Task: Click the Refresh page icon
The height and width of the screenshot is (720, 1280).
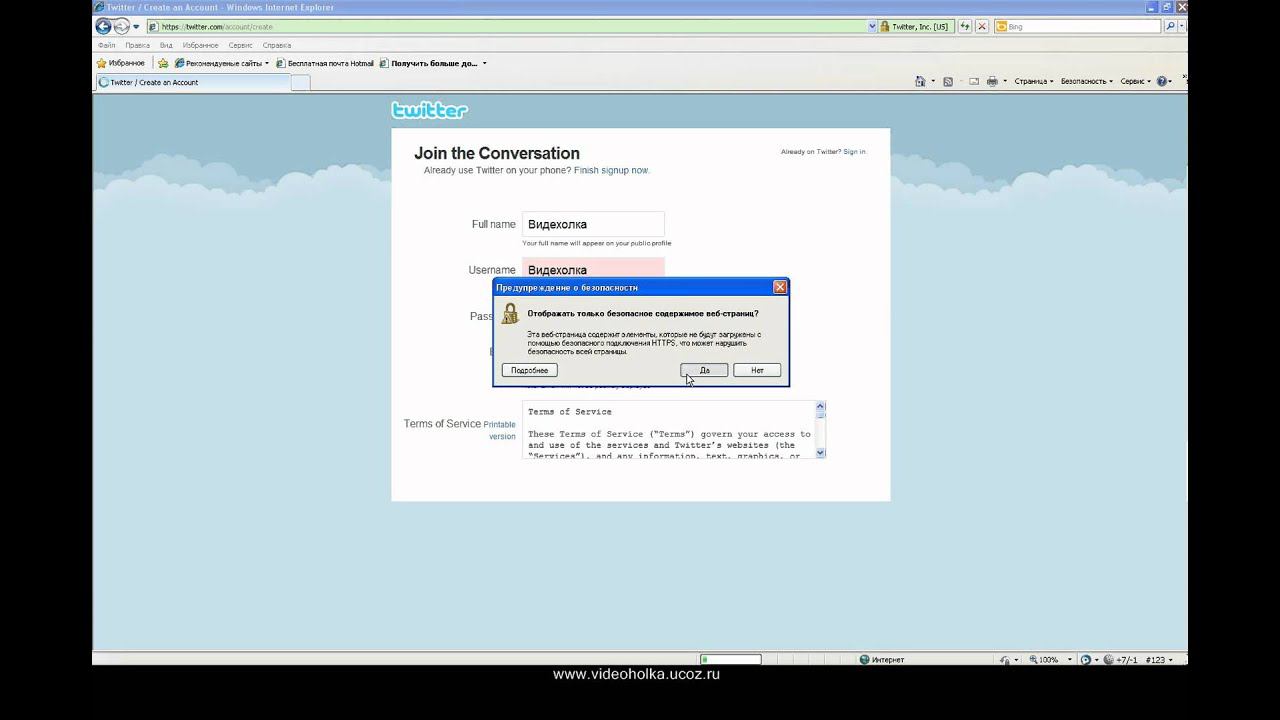Action: 966,27
